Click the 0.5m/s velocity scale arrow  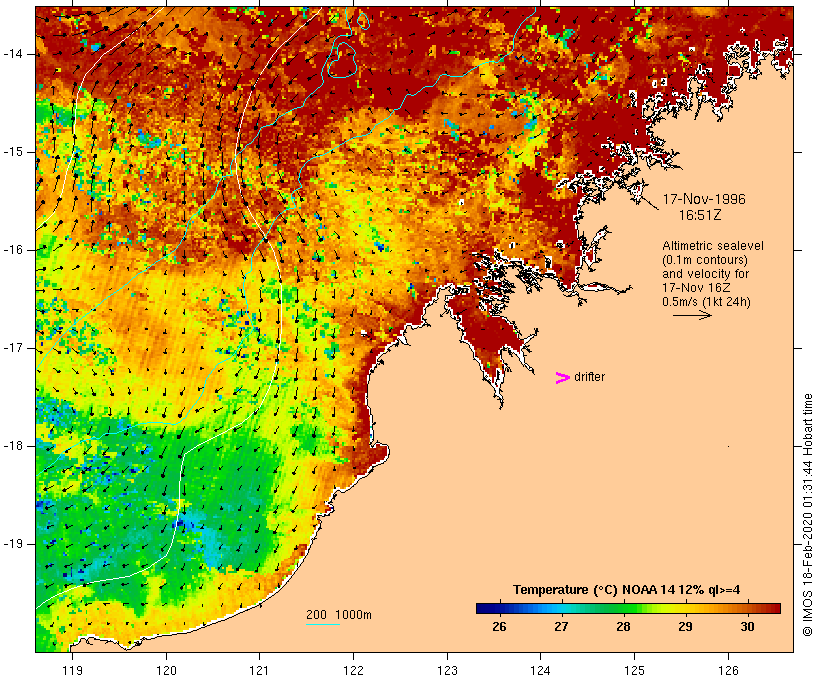[x=692, y=315]
